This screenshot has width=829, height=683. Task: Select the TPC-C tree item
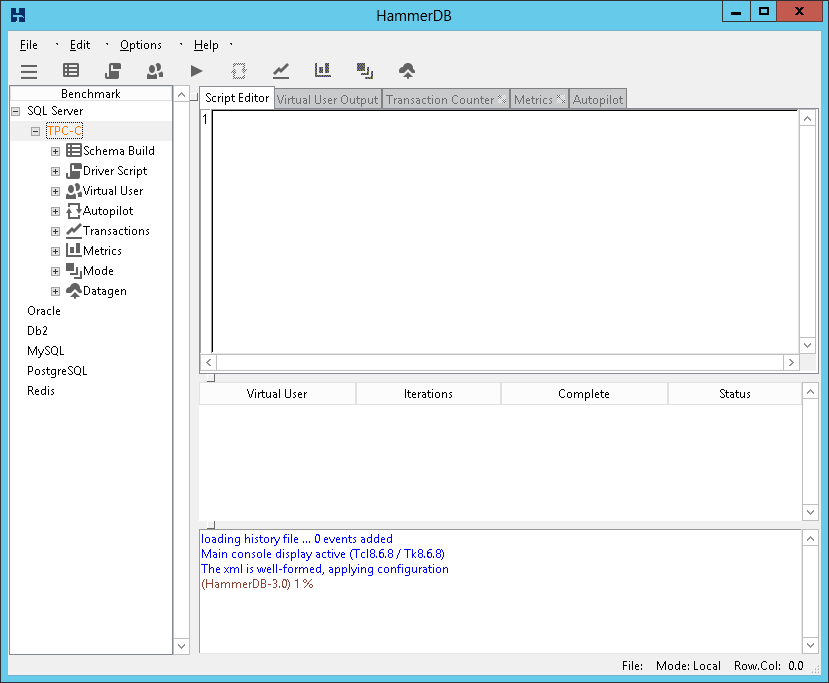[x=65, y=131]
